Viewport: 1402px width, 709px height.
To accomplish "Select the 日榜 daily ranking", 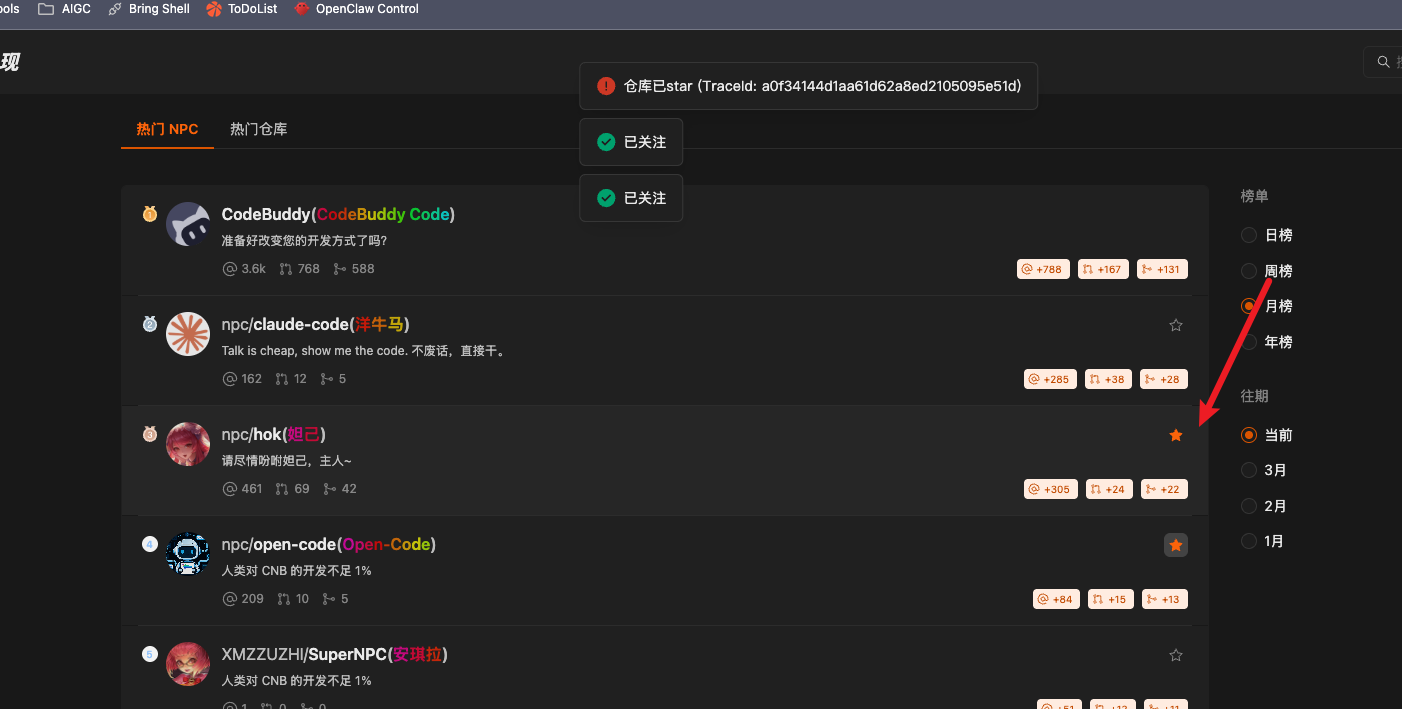I will click(x=1249, y=235).
